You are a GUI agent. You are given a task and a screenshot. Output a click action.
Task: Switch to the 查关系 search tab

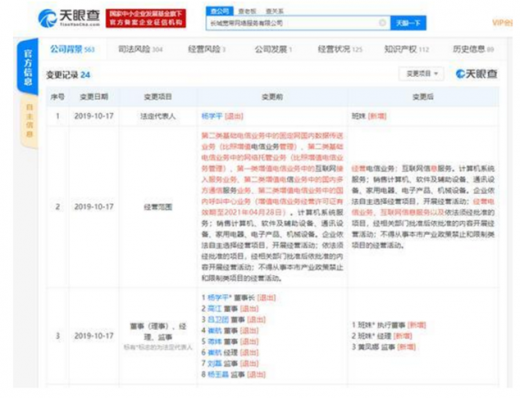(x=274, y=11)
